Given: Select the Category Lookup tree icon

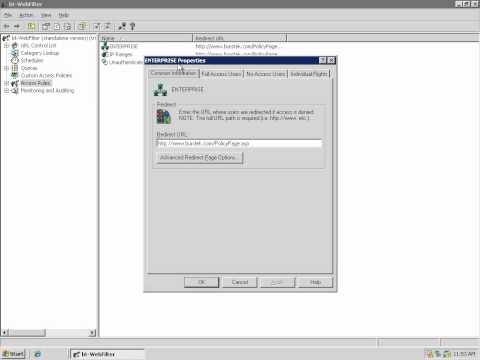Looking at the screenshot, I should tap(15, 53).
